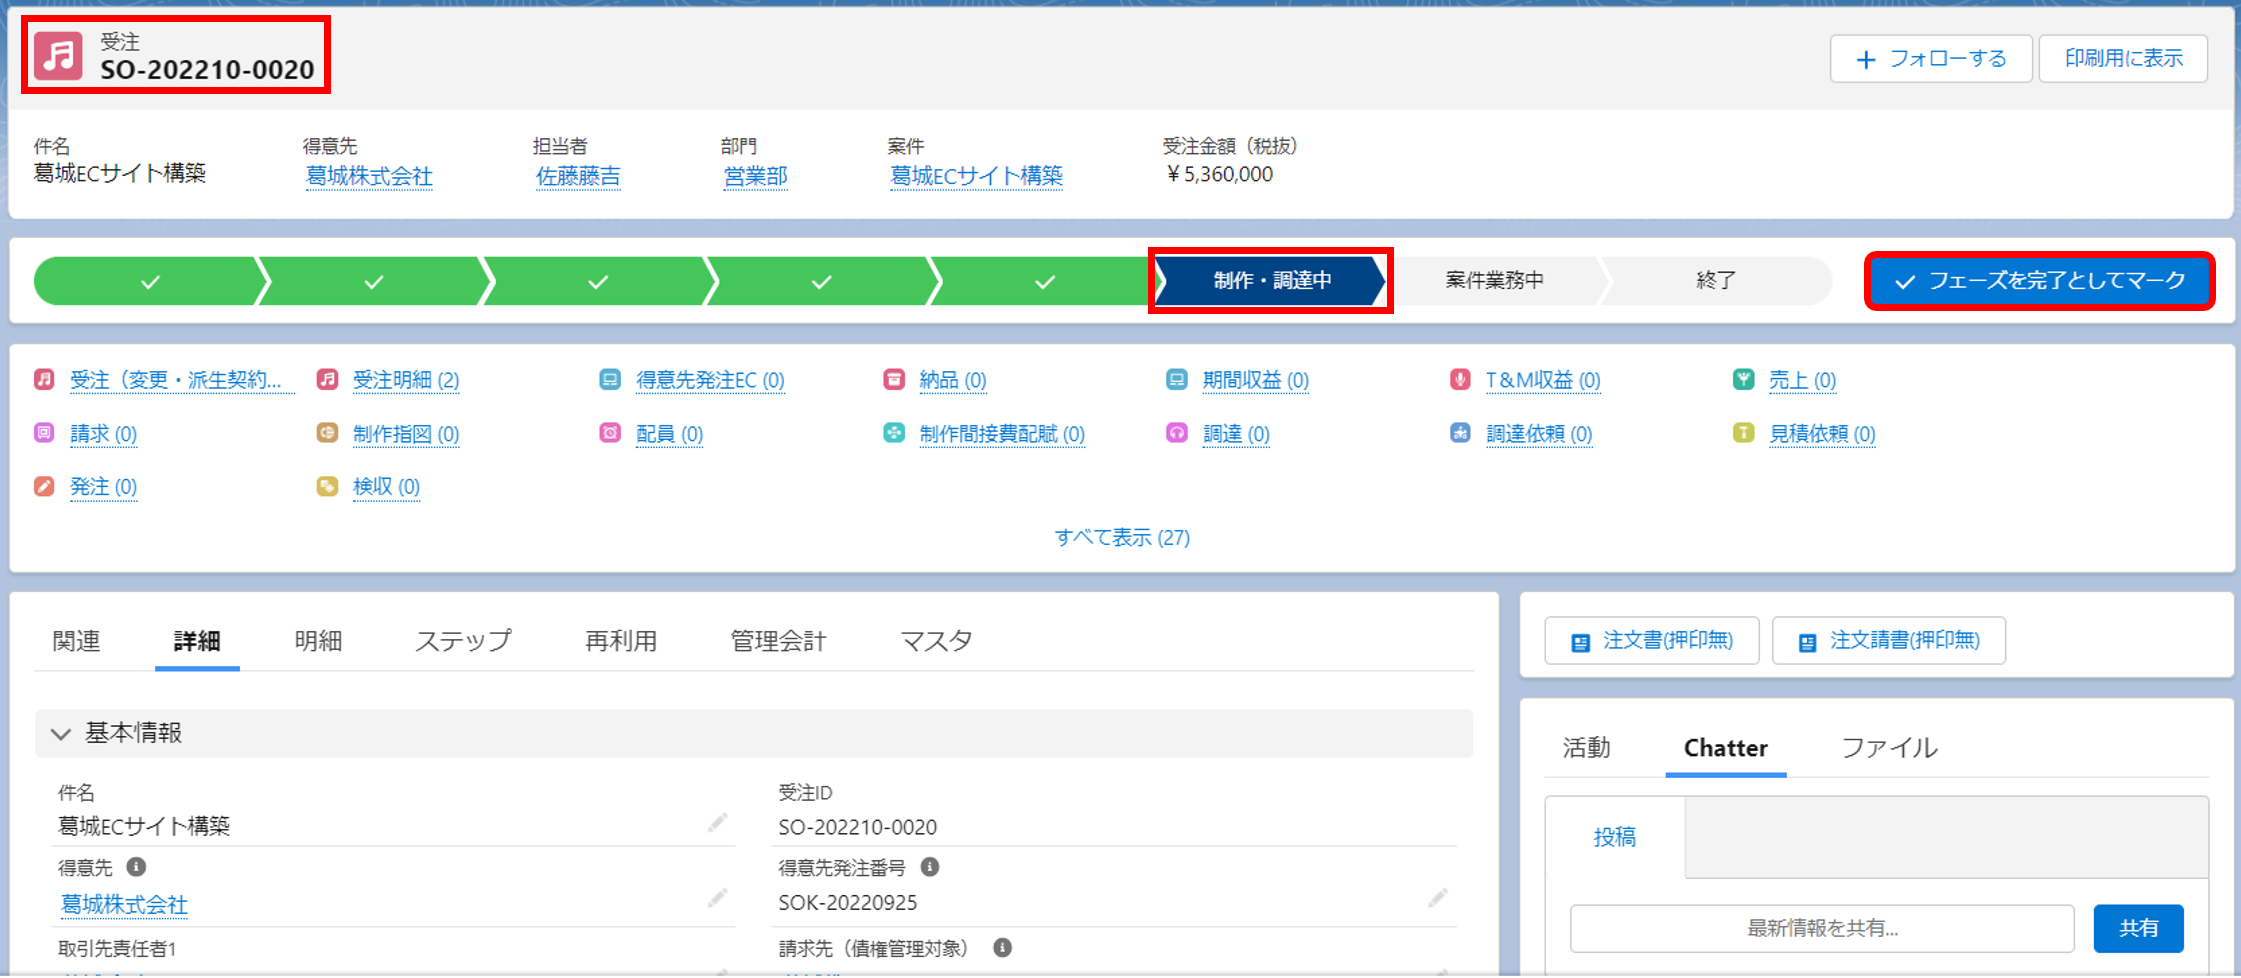Expand related lists with すべて表示 (27)
Image resolution: width=2241 pixels, height=978 pixels.
(1121, 538)
